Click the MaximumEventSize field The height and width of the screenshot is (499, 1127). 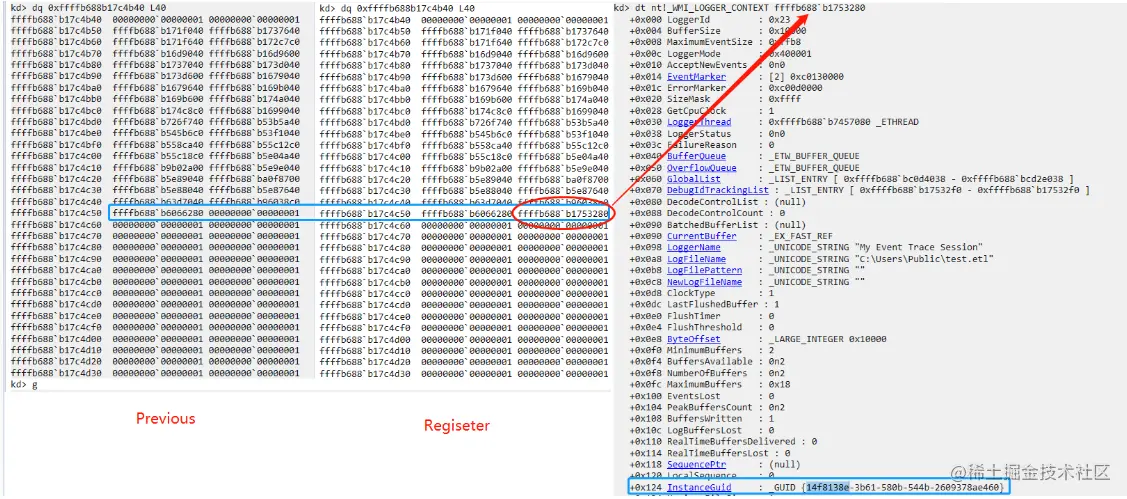pos(710,42)
